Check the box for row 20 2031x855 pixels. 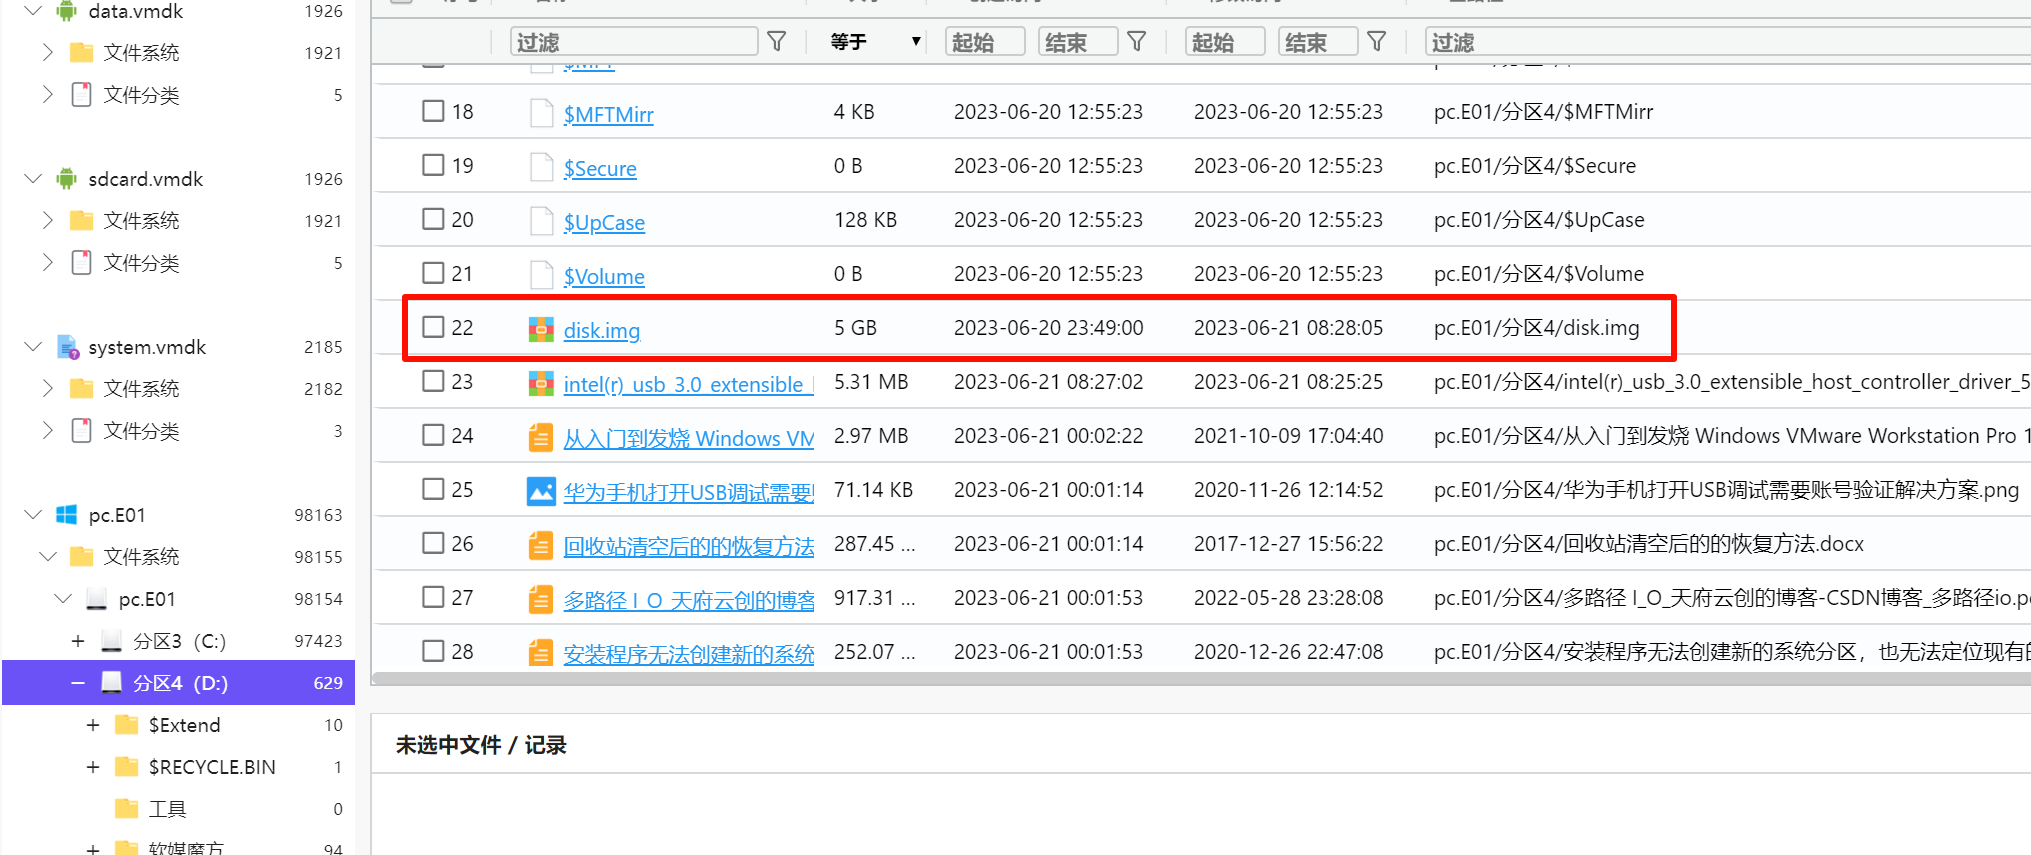click(x=433, y=218)
